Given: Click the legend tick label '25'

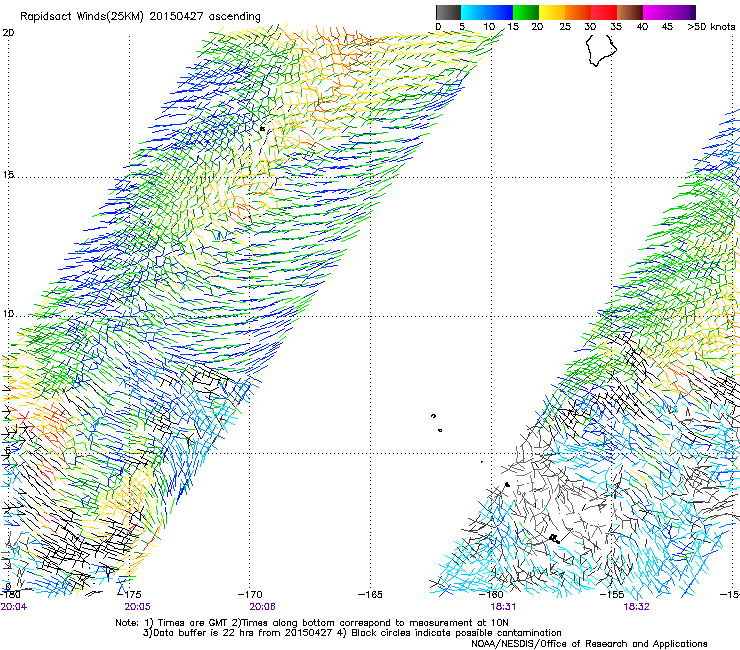Looking at the screenshot, I should click(565, 27).
